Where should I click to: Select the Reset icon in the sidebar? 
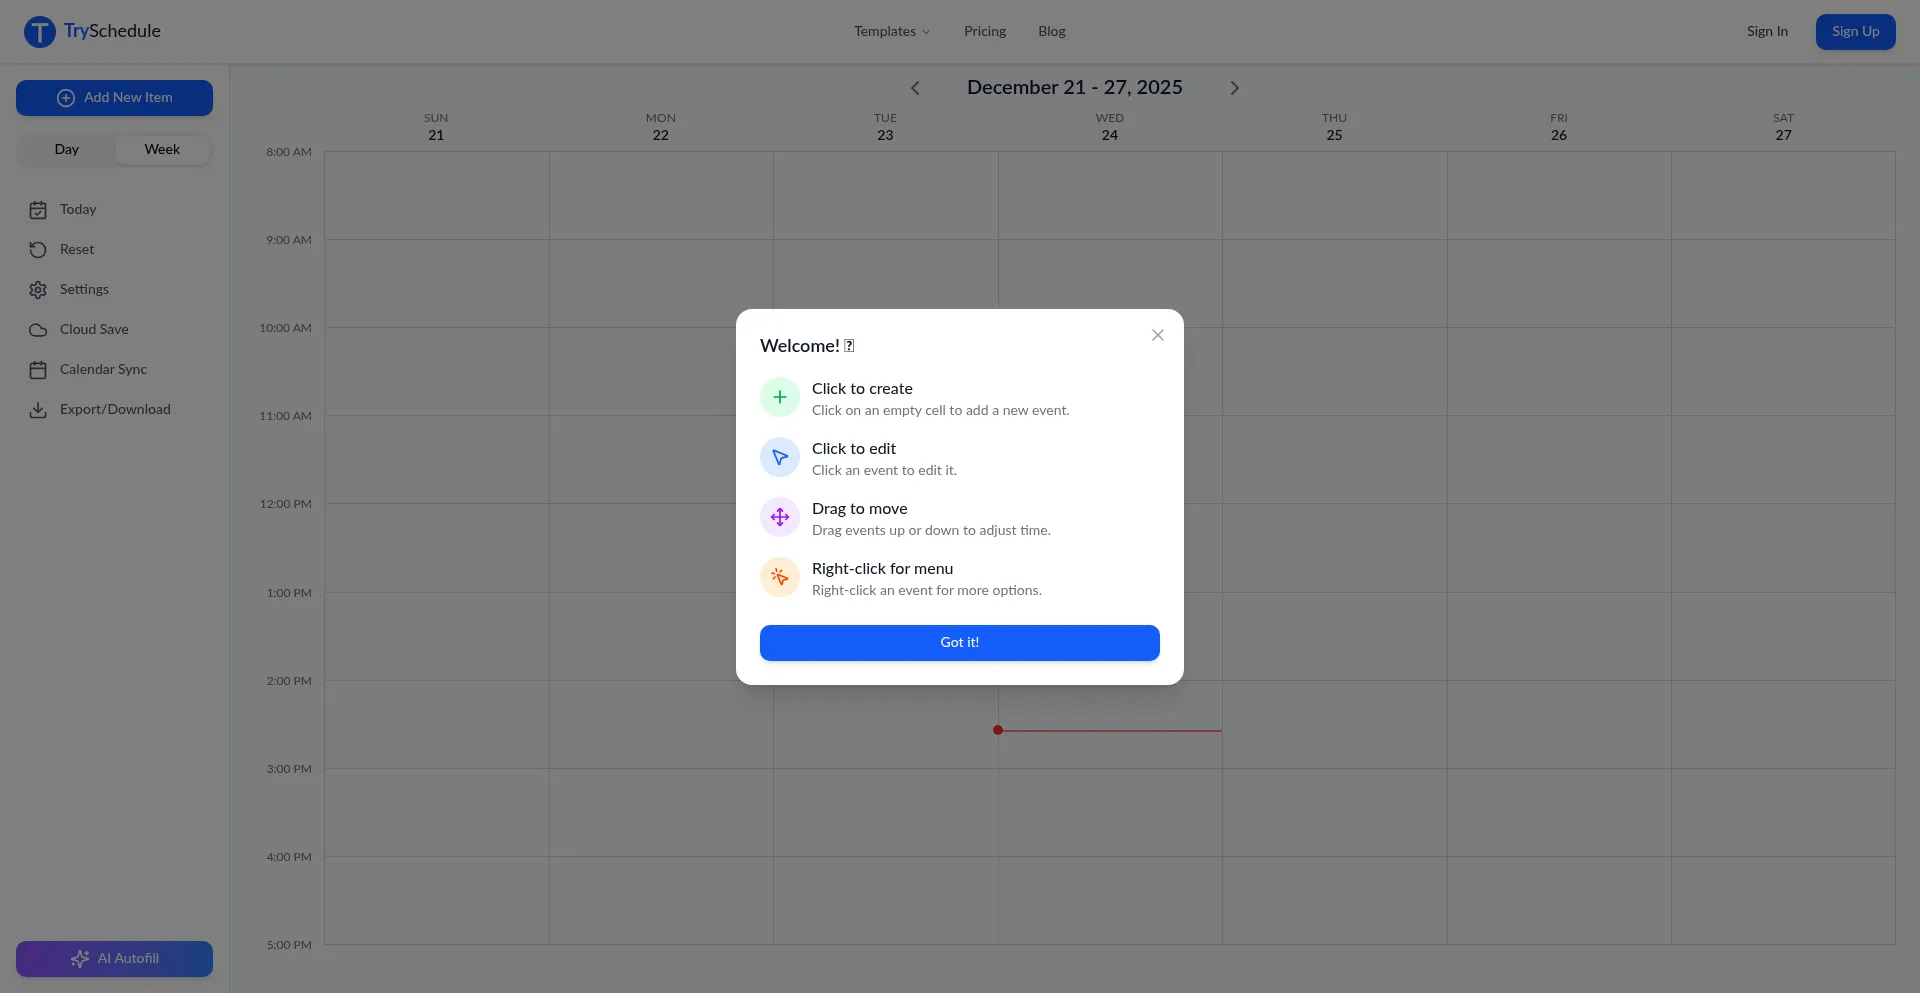(x=38, y=250)
